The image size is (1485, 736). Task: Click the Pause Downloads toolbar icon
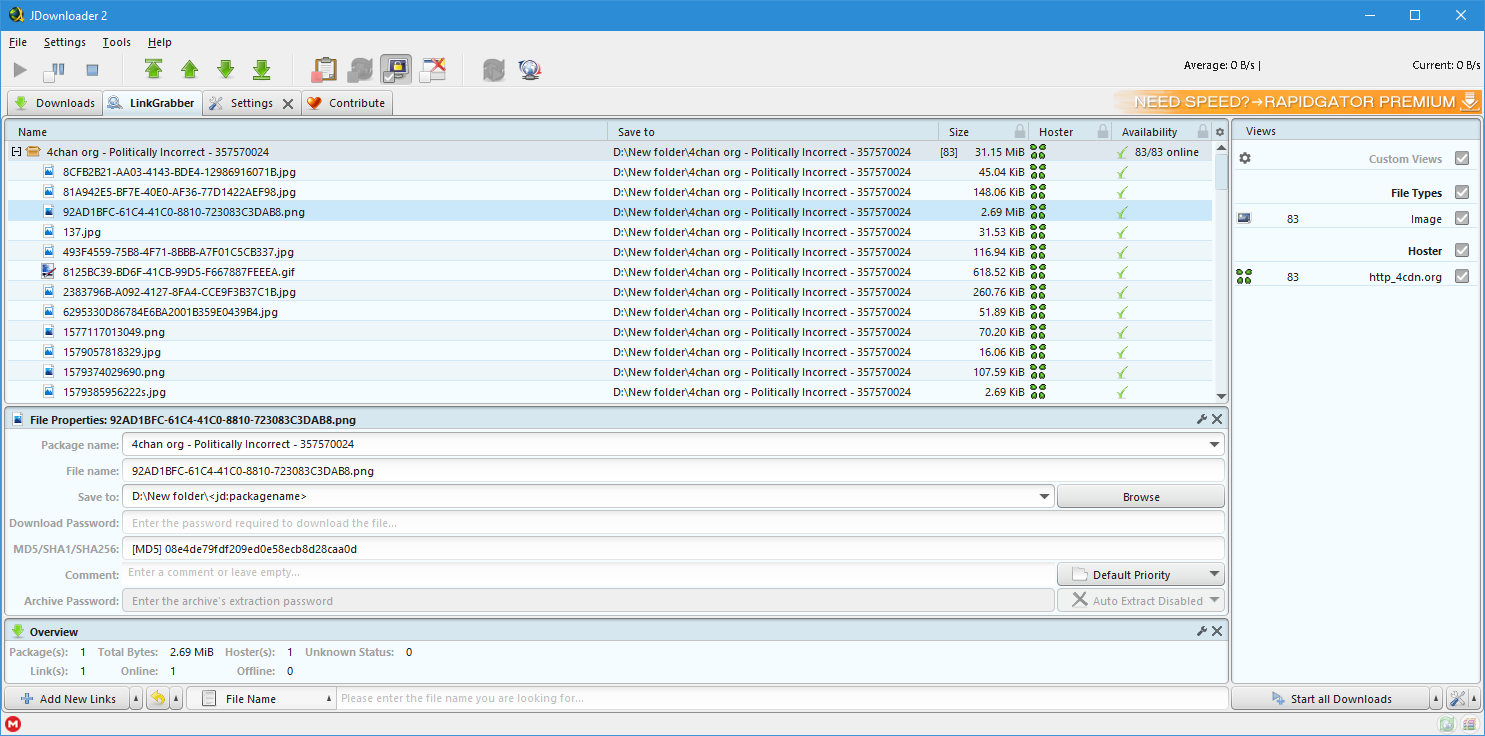click(x=54, y=70)
